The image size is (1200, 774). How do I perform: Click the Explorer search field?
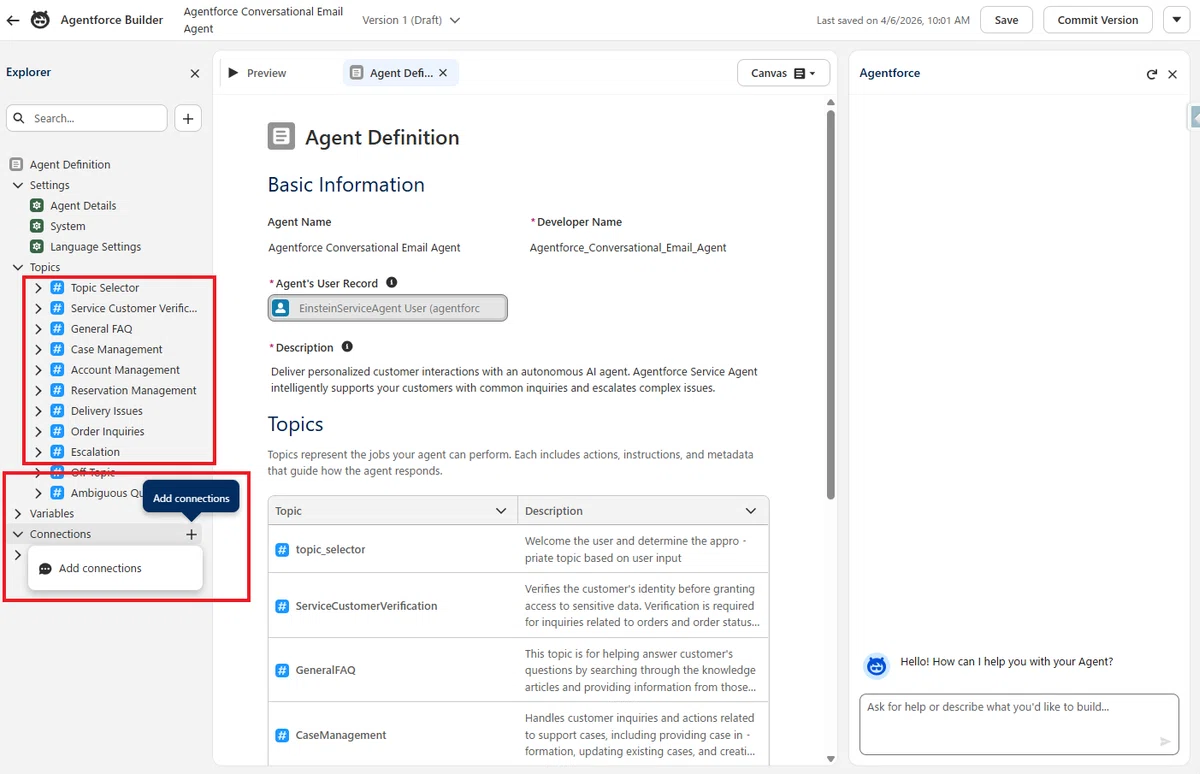point(87,118)
